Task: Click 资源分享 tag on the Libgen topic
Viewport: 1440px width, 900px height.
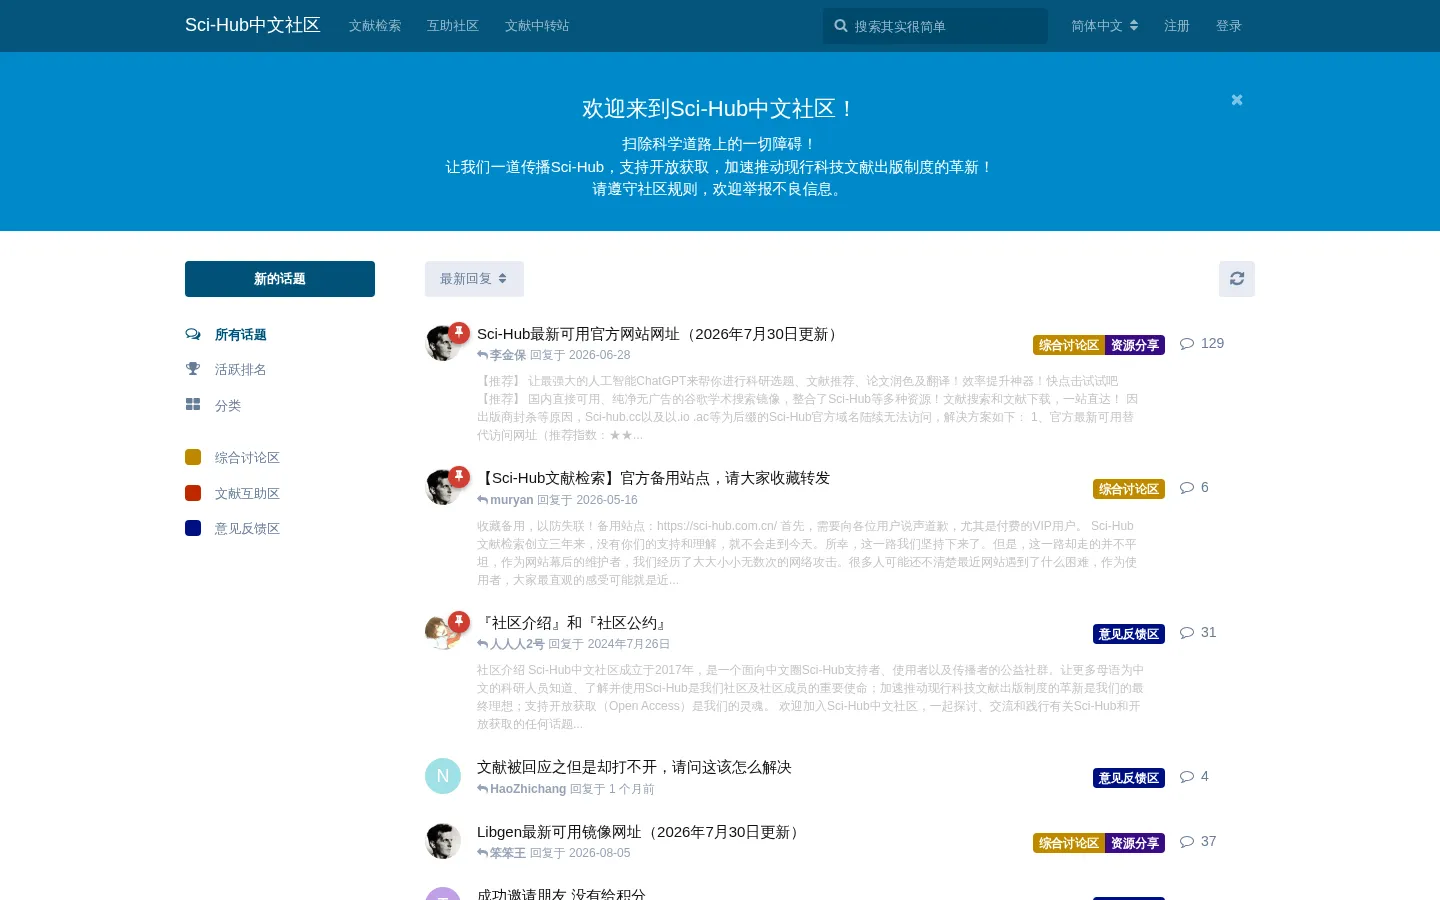Action: [x=1135, y=843]
